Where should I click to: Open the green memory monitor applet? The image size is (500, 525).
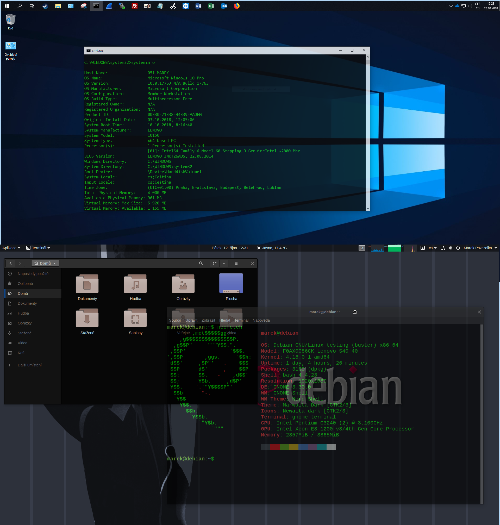click(x=394, y=248)
